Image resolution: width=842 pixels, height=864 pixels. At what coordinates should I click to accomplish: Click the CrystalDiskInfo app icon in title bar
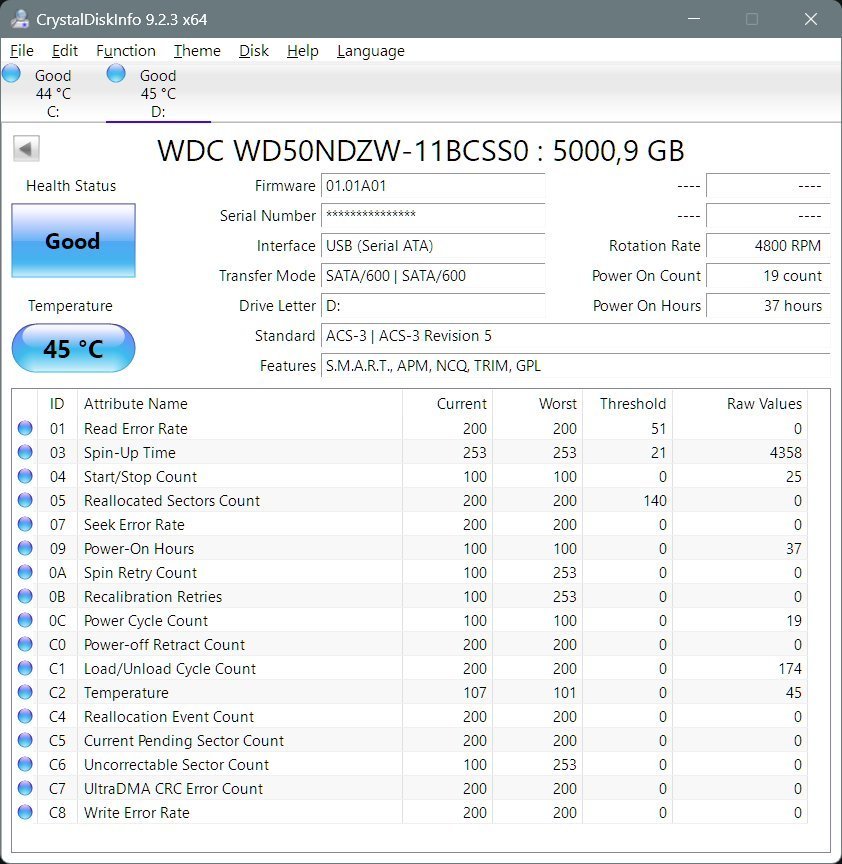click(19, 19)
